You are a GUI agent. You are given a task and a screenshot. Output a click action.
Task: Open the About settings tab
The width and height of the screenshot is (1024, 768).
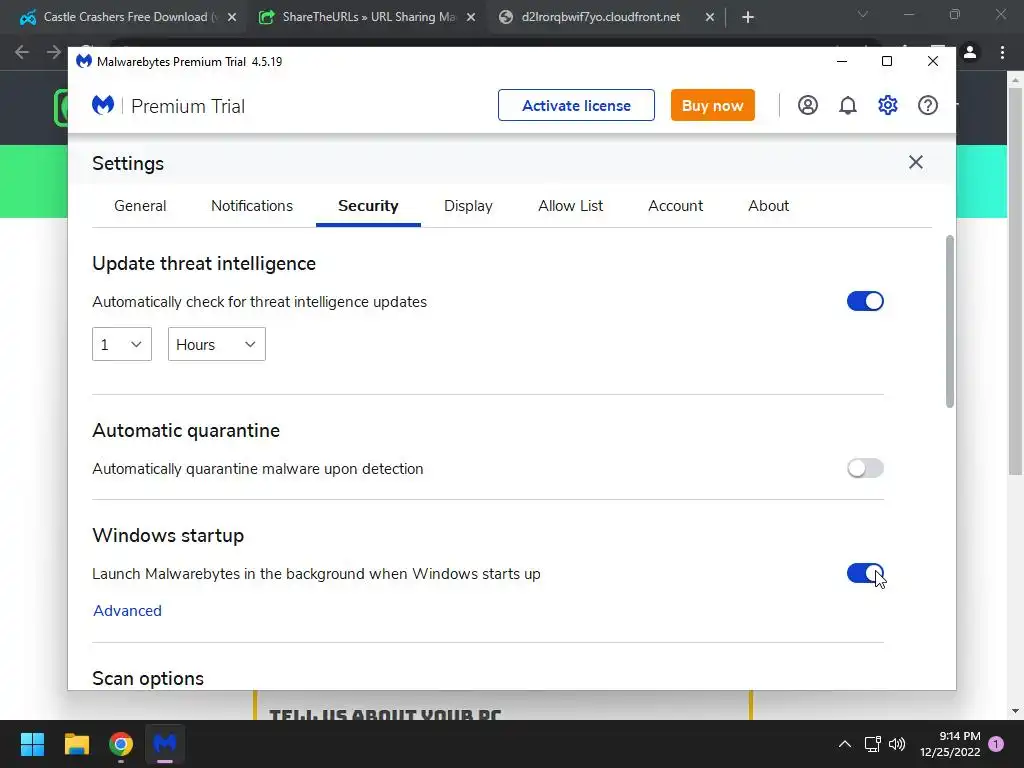click(768, 206)
